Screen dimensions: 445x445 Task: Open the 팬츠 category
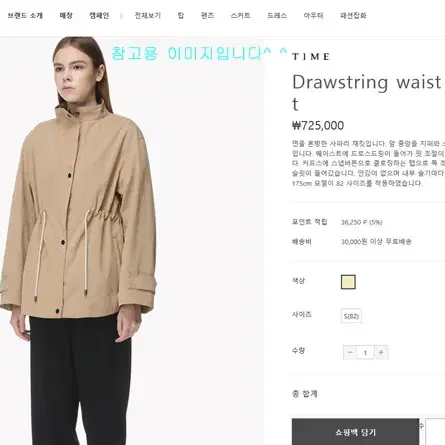pos(207,16)
